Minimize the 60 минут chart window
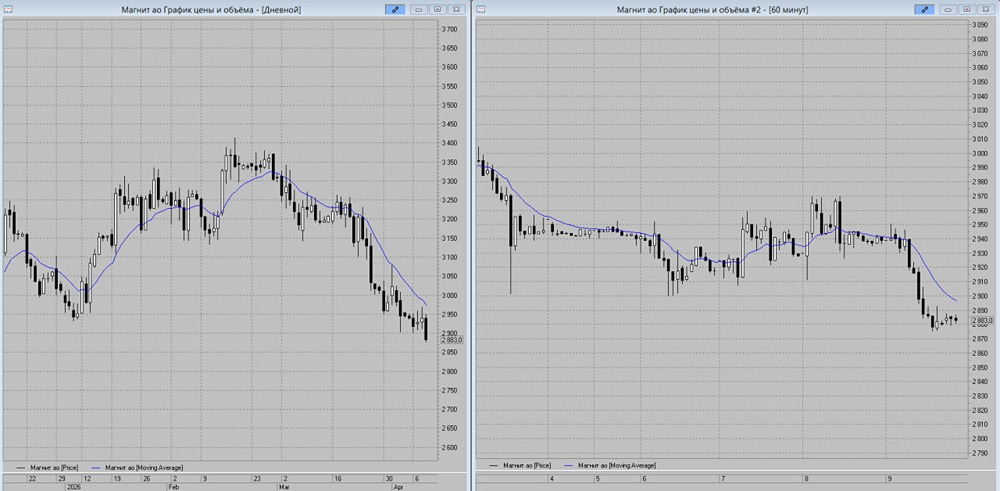1000x491 pixels. click(x=948, y=10)
